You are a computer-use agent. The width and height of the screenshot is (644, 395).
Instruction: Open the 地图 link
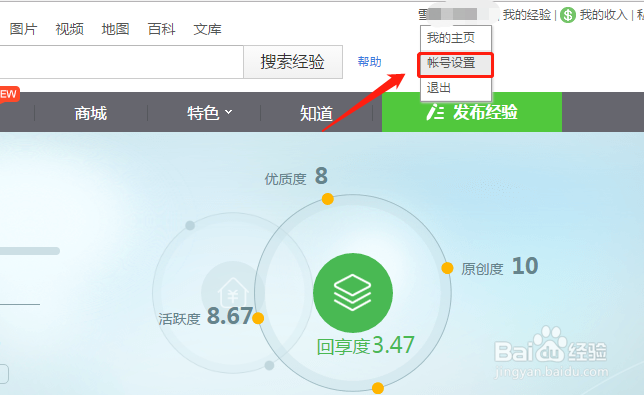coord(115,29)
